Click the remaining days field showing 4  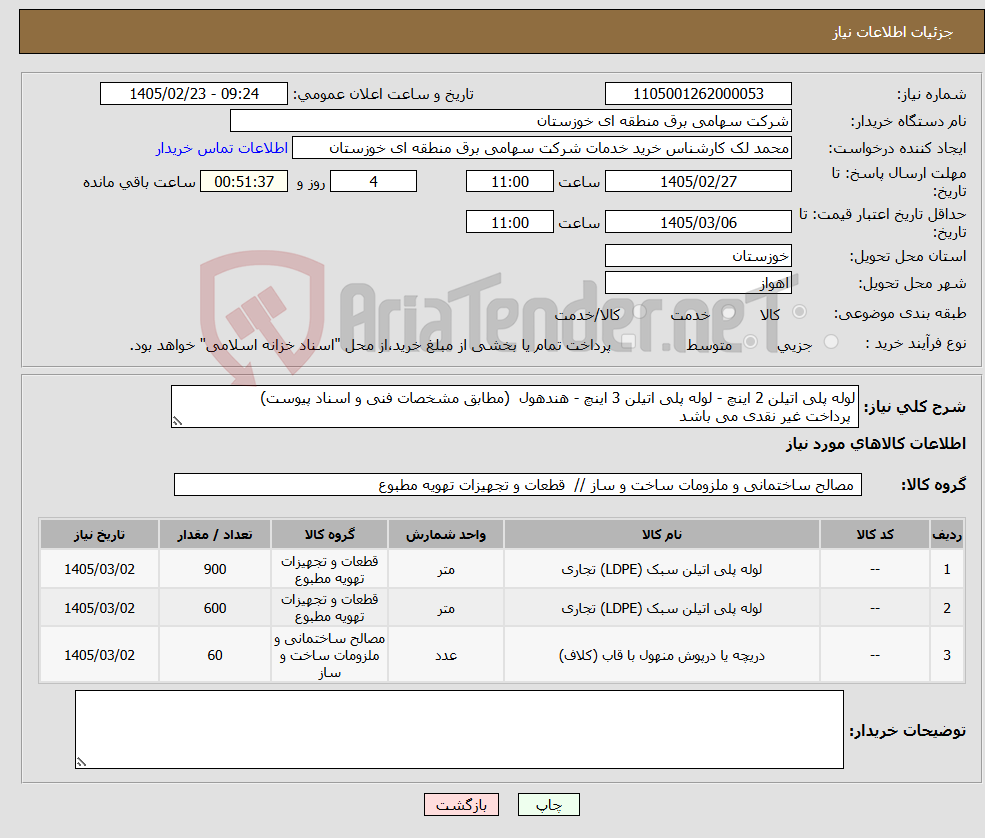373,182
